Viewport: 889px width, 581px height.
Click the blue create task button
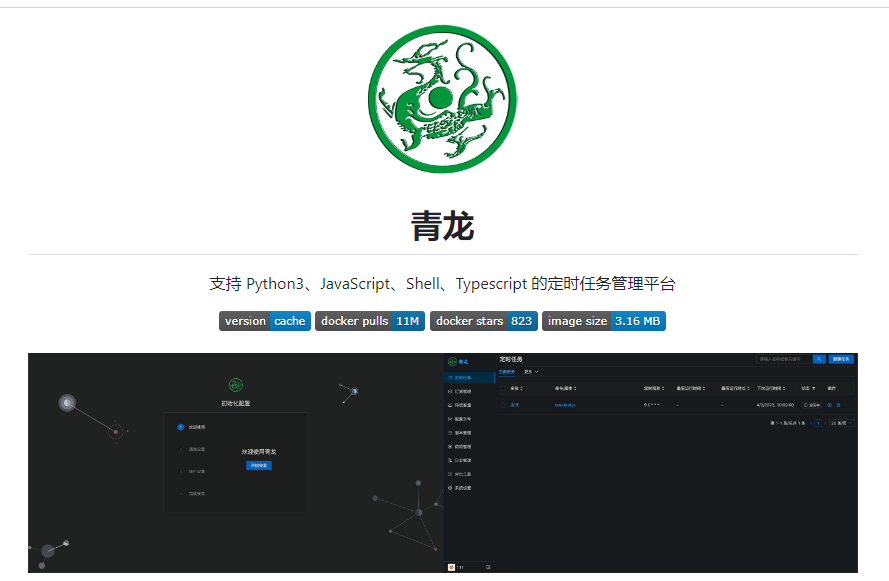click(x=841, y=358)
